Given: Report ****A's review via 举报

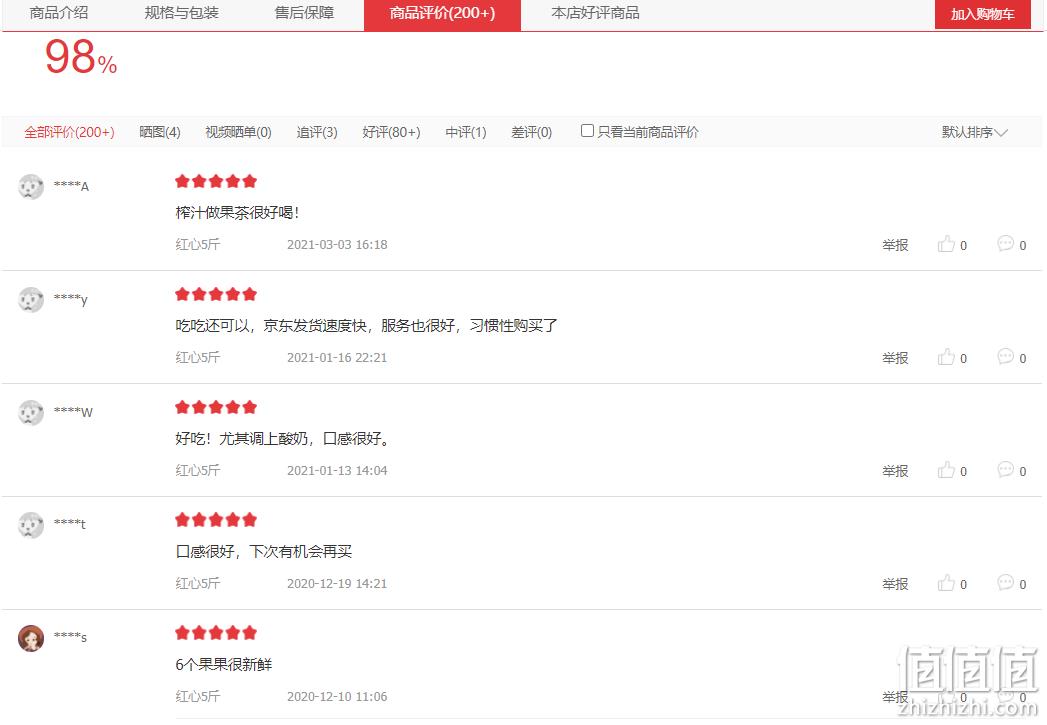Looking at the screenshot, I should (x=895, y=245).
